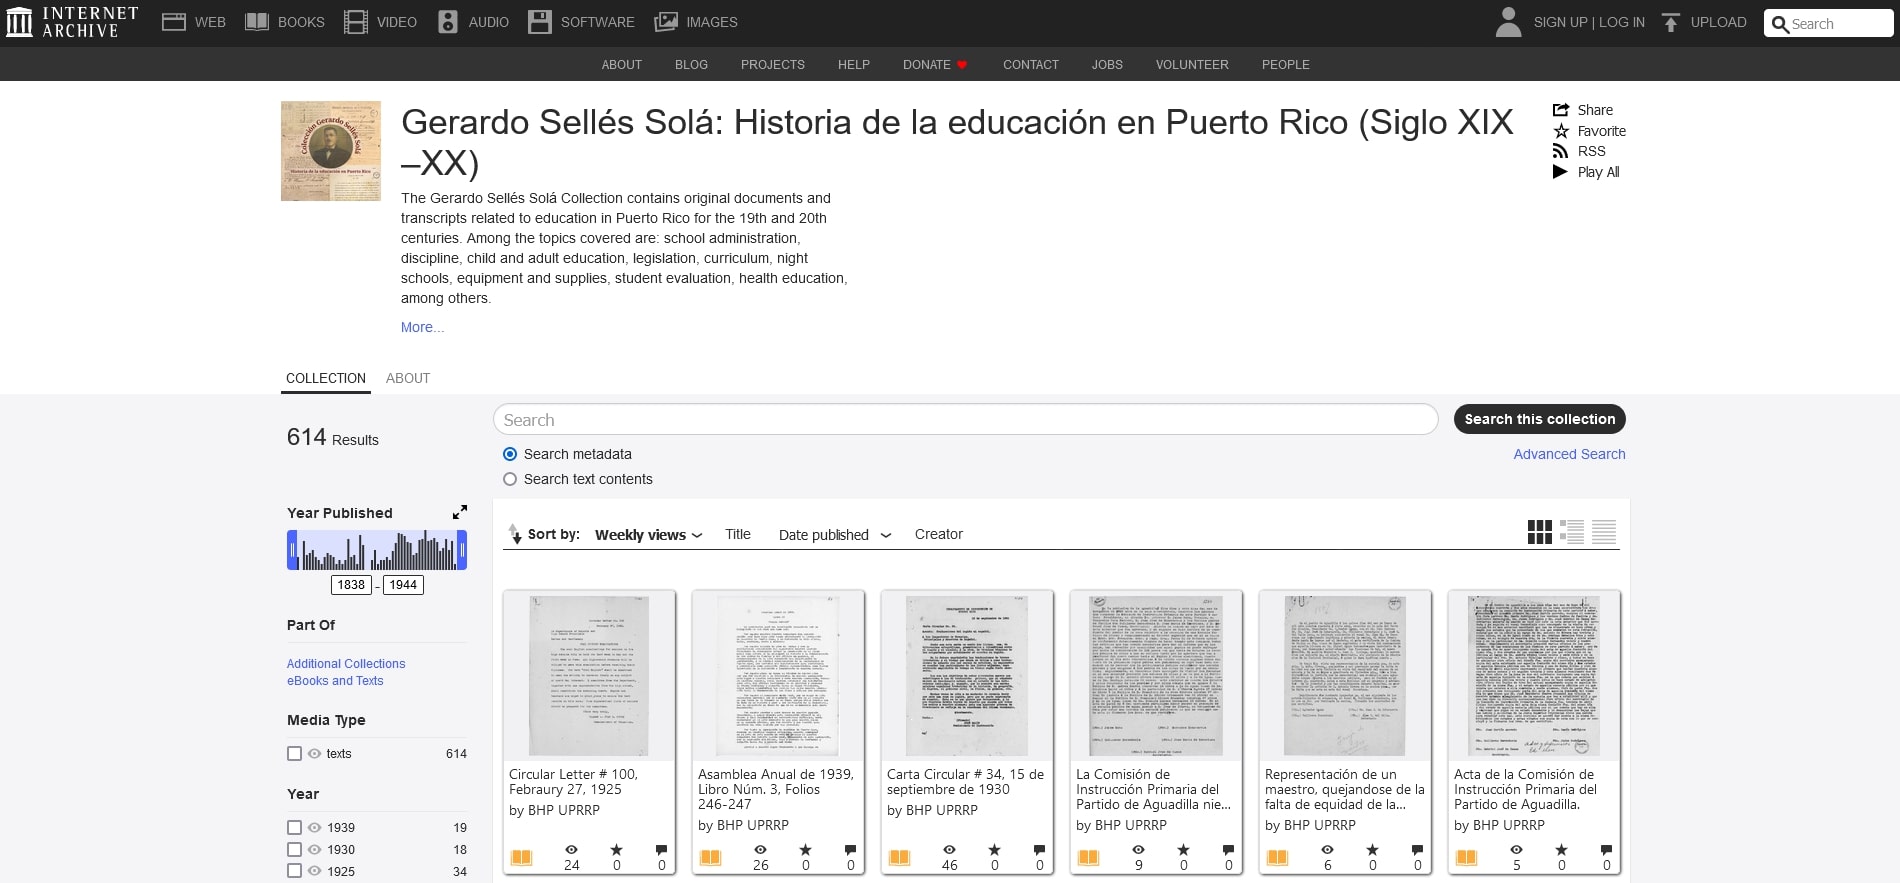
Task: Switch to the ABOUT tab
Action: point(408,378)
